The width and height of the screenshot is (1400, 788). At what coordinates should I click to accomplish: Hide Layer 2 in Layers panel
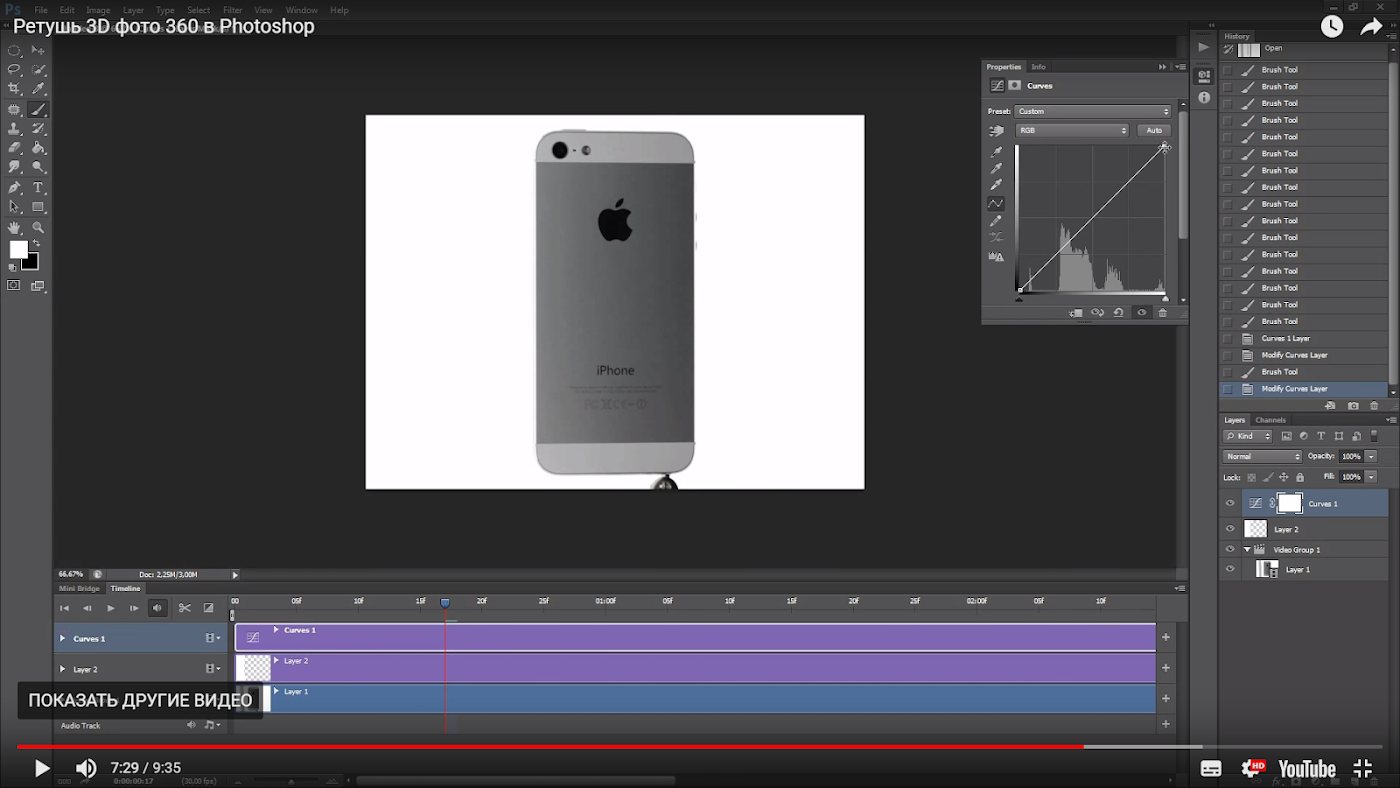[1230, 529]
